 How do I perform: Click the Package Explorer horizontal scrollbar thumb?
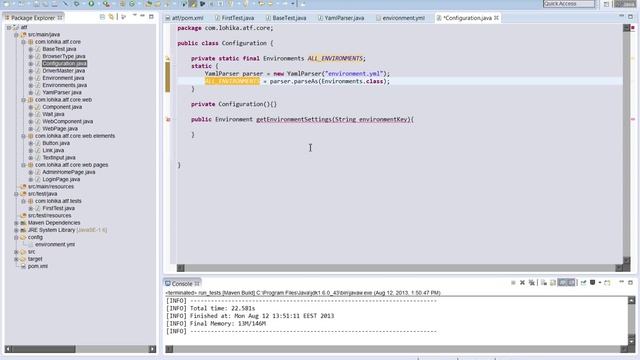pyautogui.click(x=44, y=349)
